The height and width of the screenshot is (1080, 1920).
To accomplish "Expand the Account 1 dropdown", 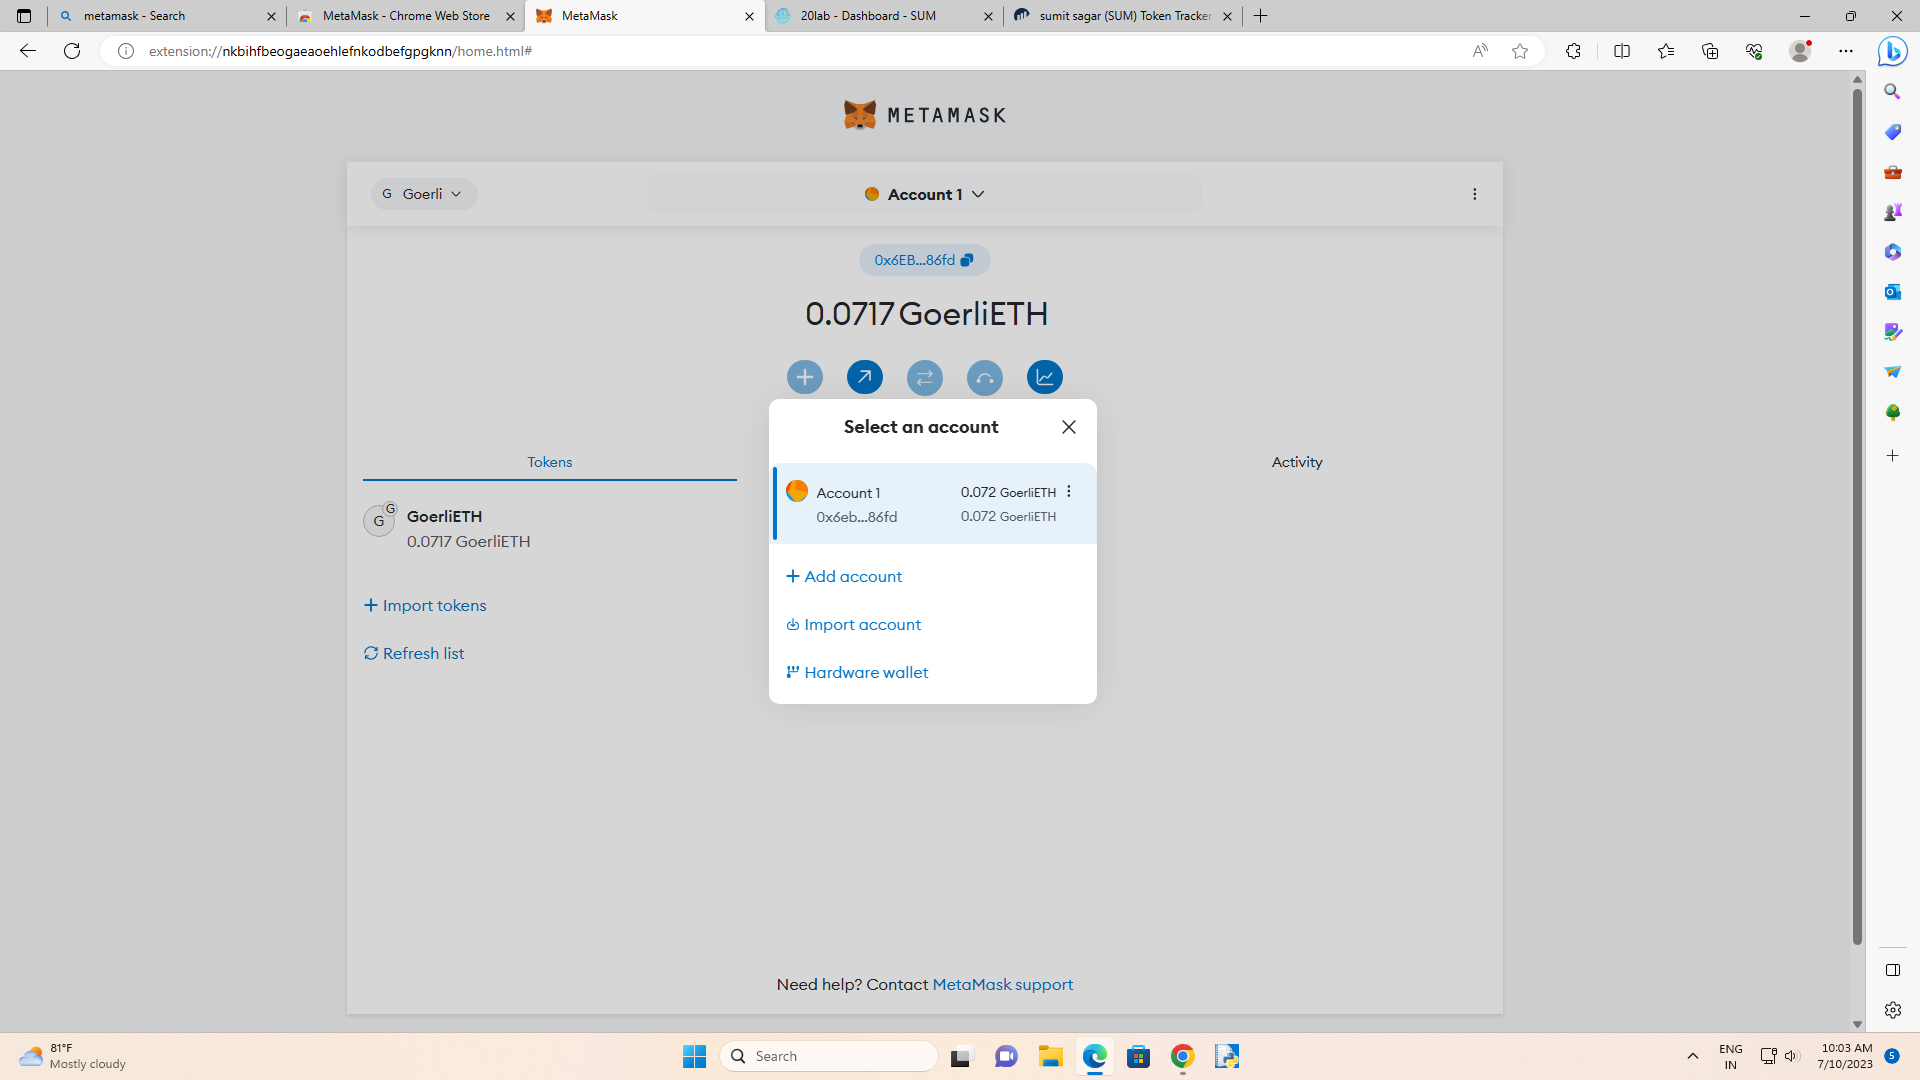I will [922, 193].
